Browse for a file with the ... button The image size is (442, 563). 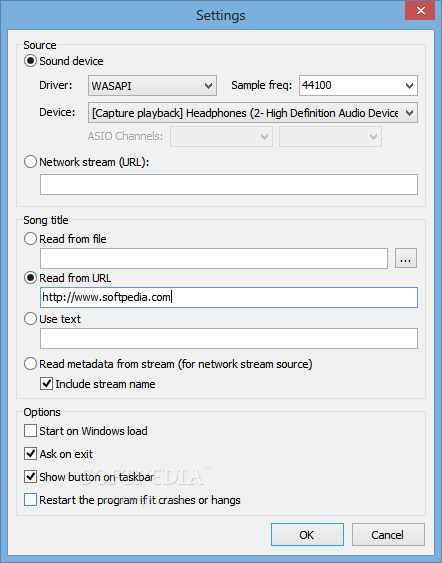coord(406,258)
